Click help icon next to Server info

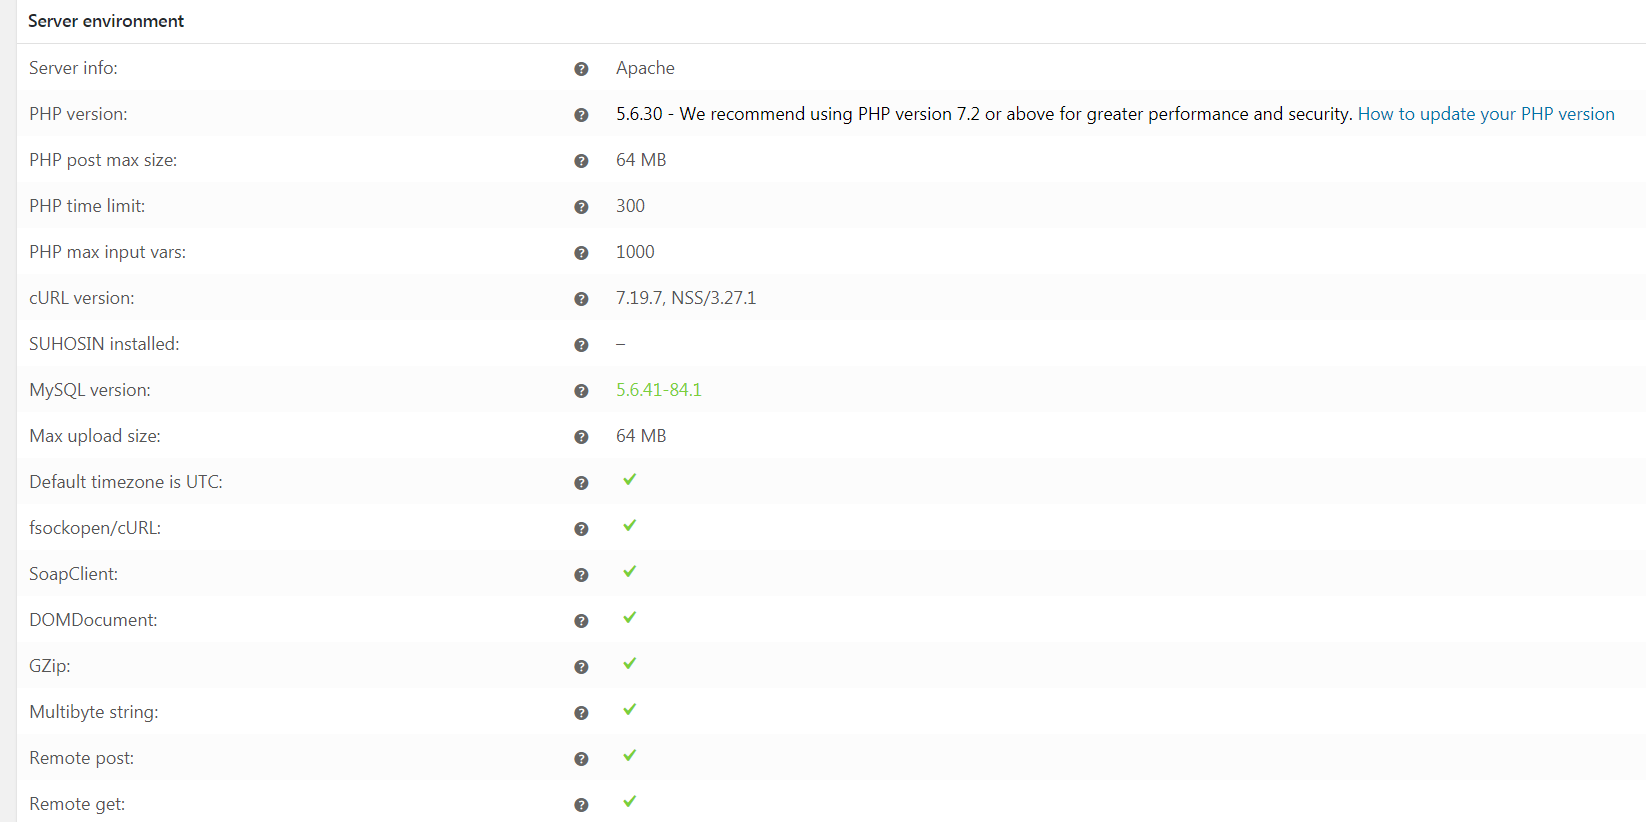[x=581, y=69]
